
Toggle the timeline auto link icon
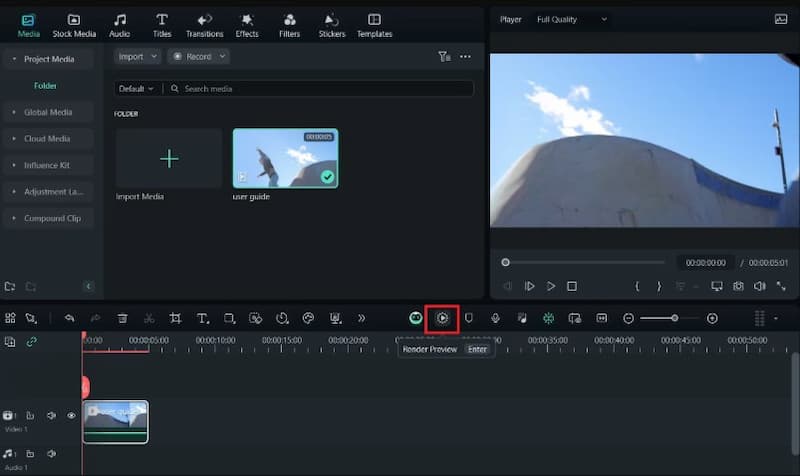[32, 341]
